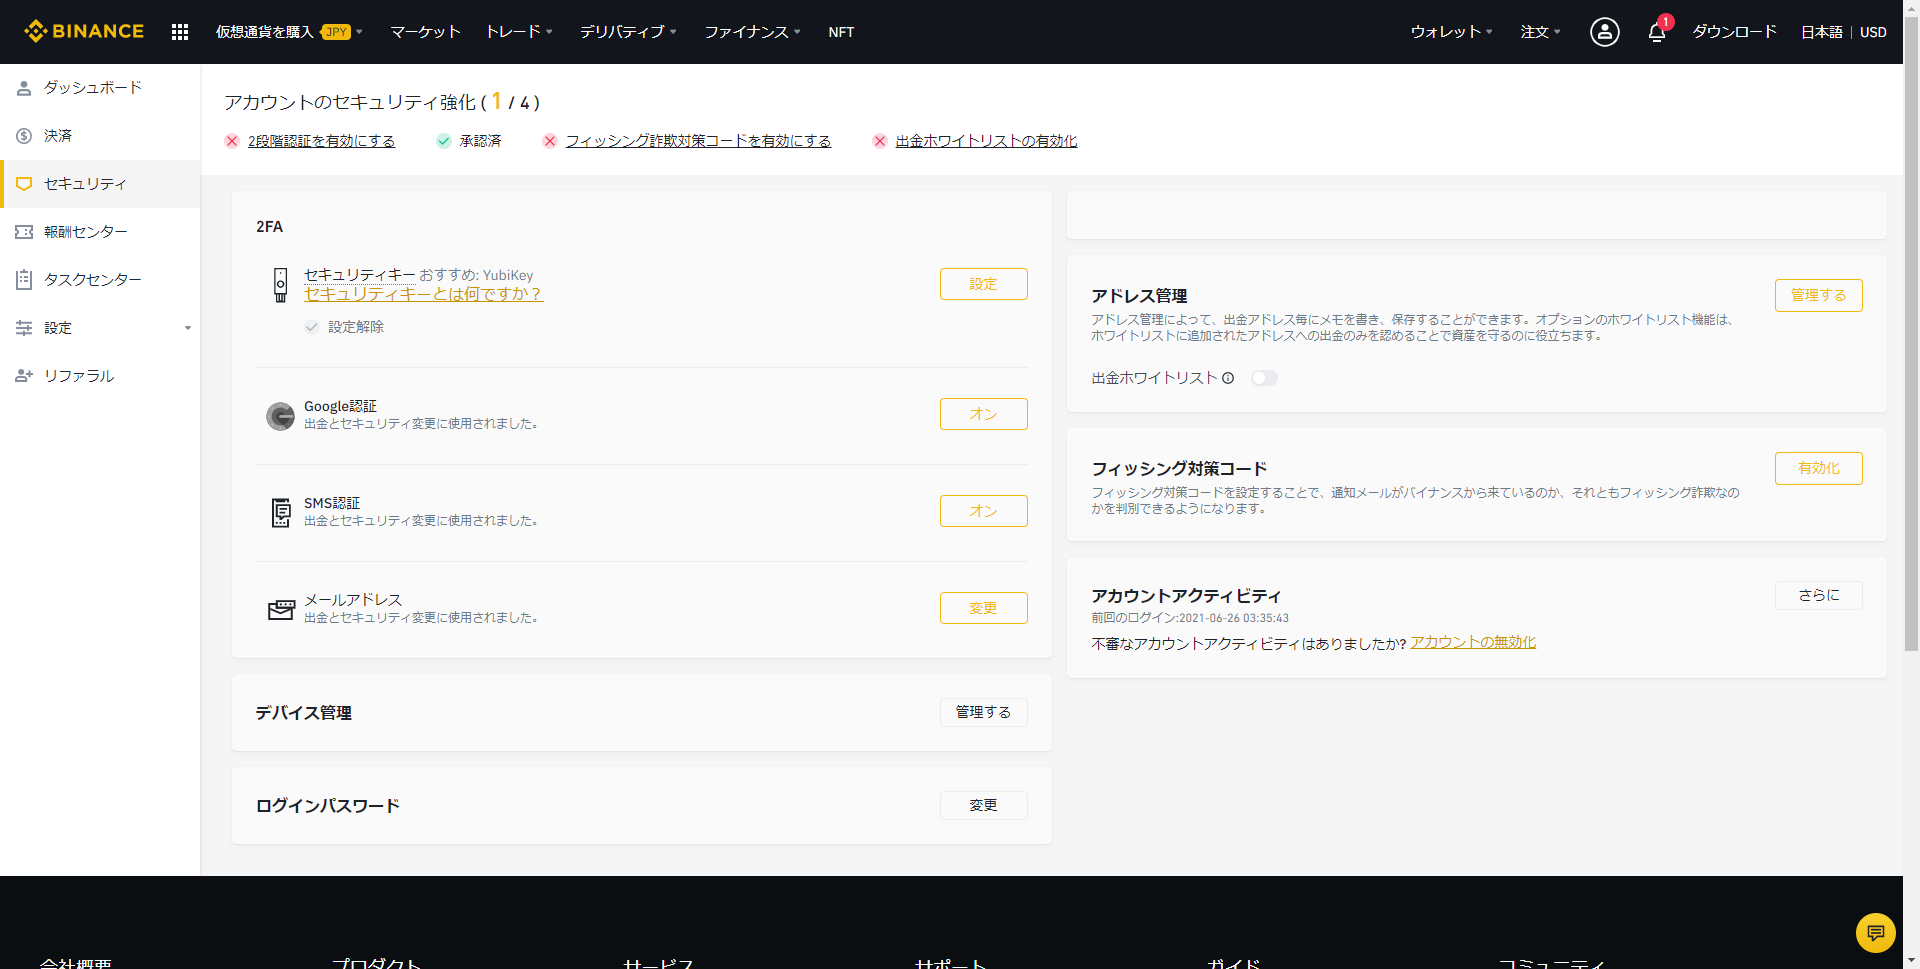Click the Binance logo

pos(85,32)
